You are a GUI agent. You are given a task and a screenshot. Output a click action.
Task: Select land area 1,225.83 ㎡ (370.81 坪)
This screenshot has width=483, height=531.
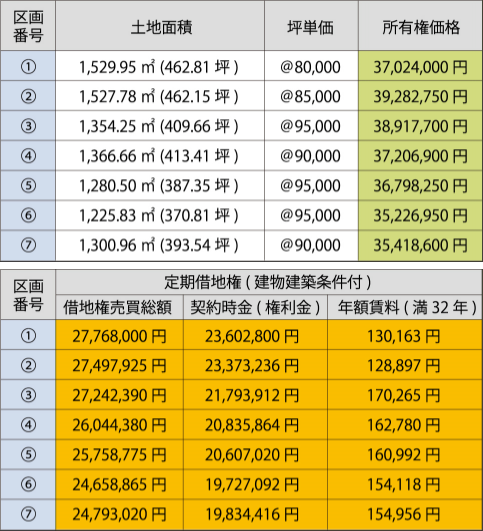click(x=160, y=215)
